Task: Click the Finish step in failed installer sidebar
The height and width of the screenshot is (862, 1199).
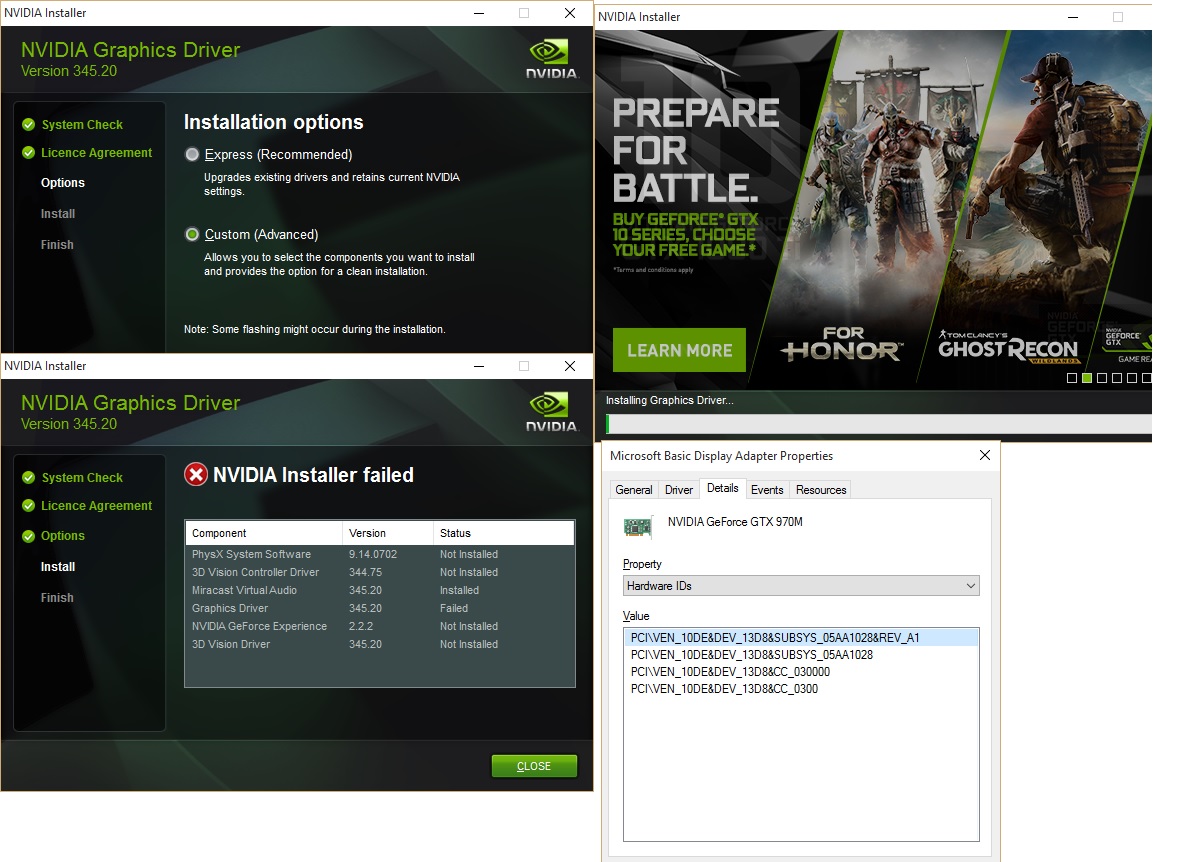Action: click(x=57, y=597)
